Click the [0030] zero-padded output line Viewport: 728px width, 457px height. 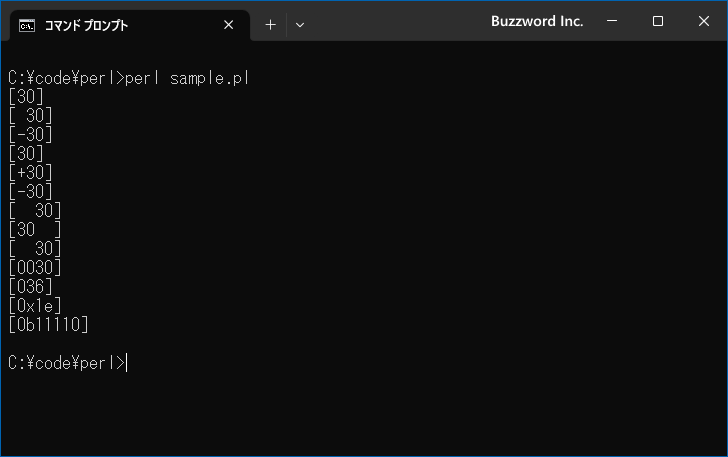click(35, 268)
